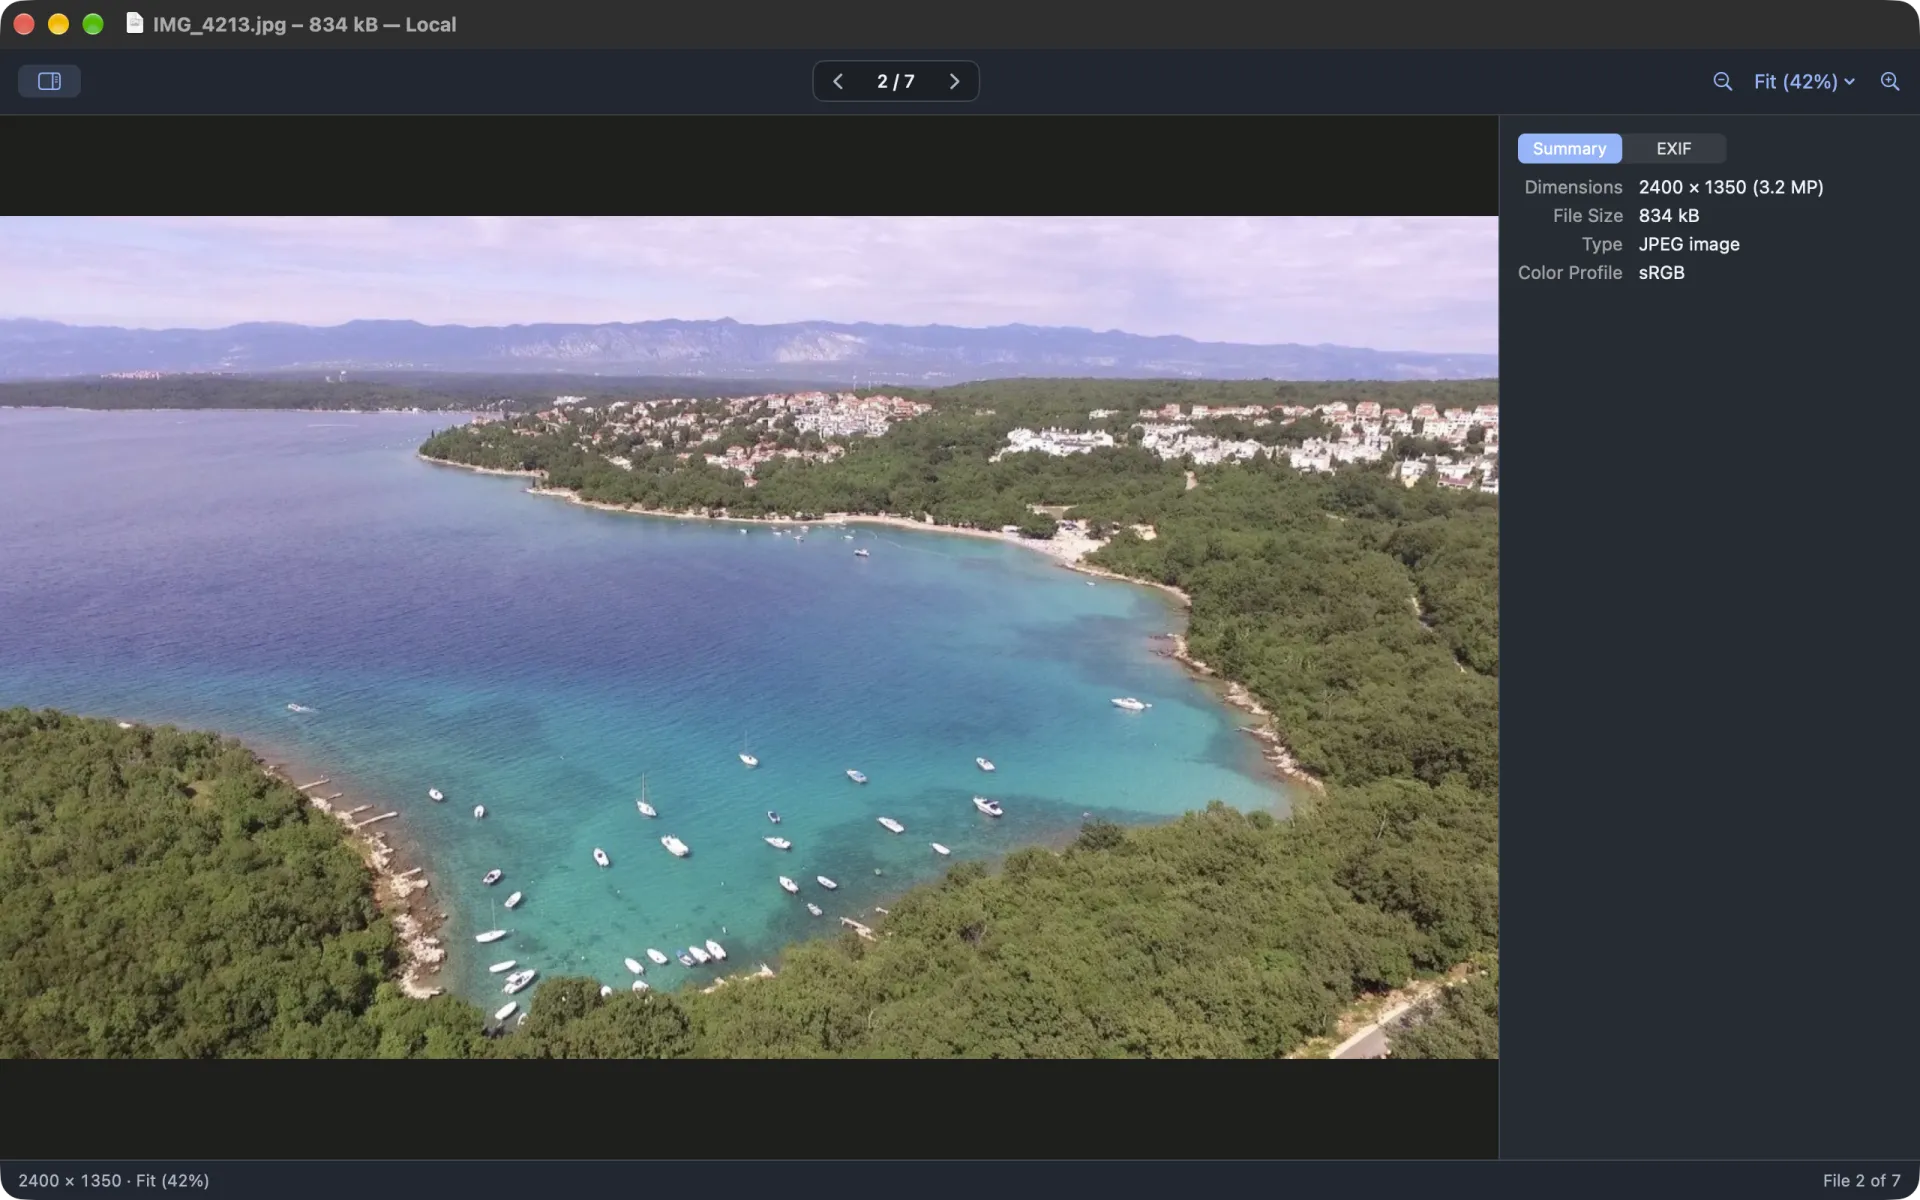Click the 2 / 7 image counter

(896, 81)
